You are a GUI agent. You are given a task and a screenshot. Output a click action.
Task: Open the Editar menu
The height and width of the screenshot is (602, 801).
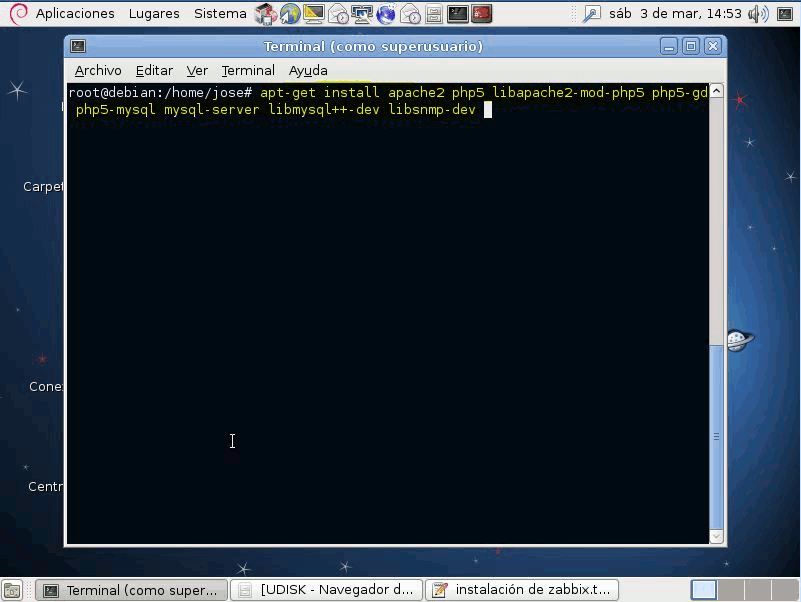[x=154, y=70]
